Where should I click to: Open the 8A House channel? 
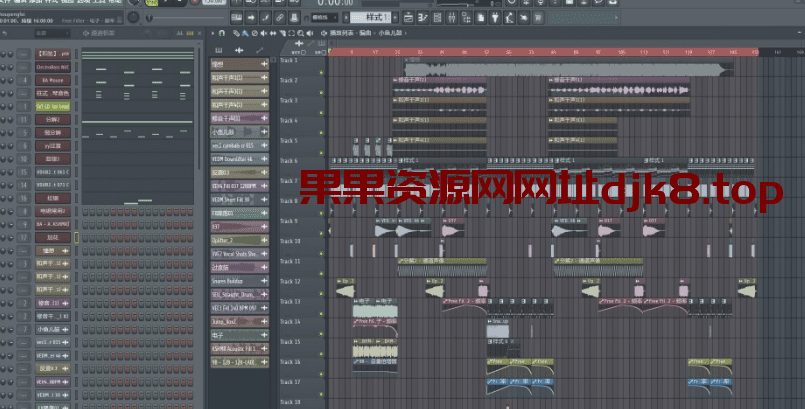pos(52,79)
